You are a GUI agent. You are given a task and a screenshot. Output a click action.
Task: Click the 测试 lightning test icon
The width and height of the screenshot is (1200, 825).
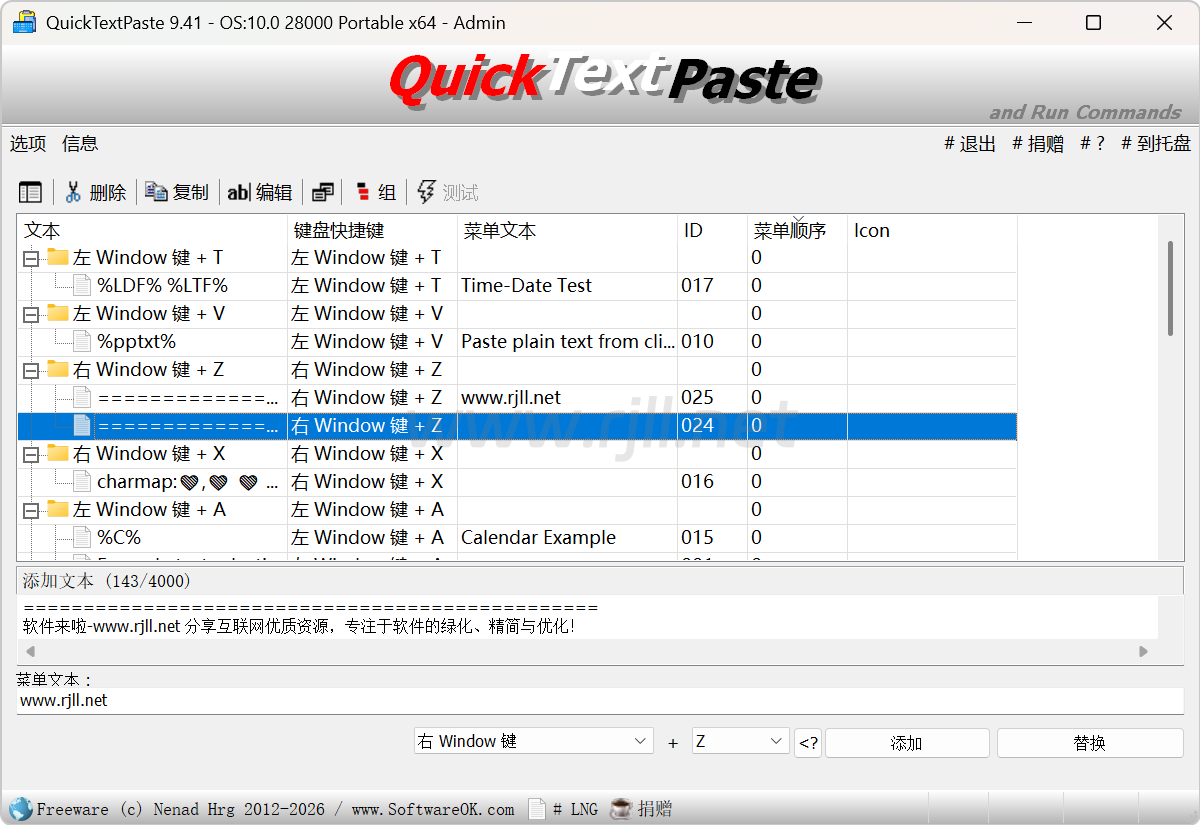coord(427,193)
